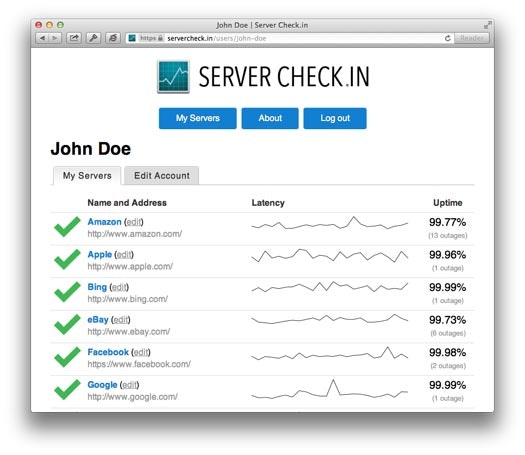The image size is (525, 455).
Task: Click the edit link next to Bing
Action: click(x=119, y=287)
